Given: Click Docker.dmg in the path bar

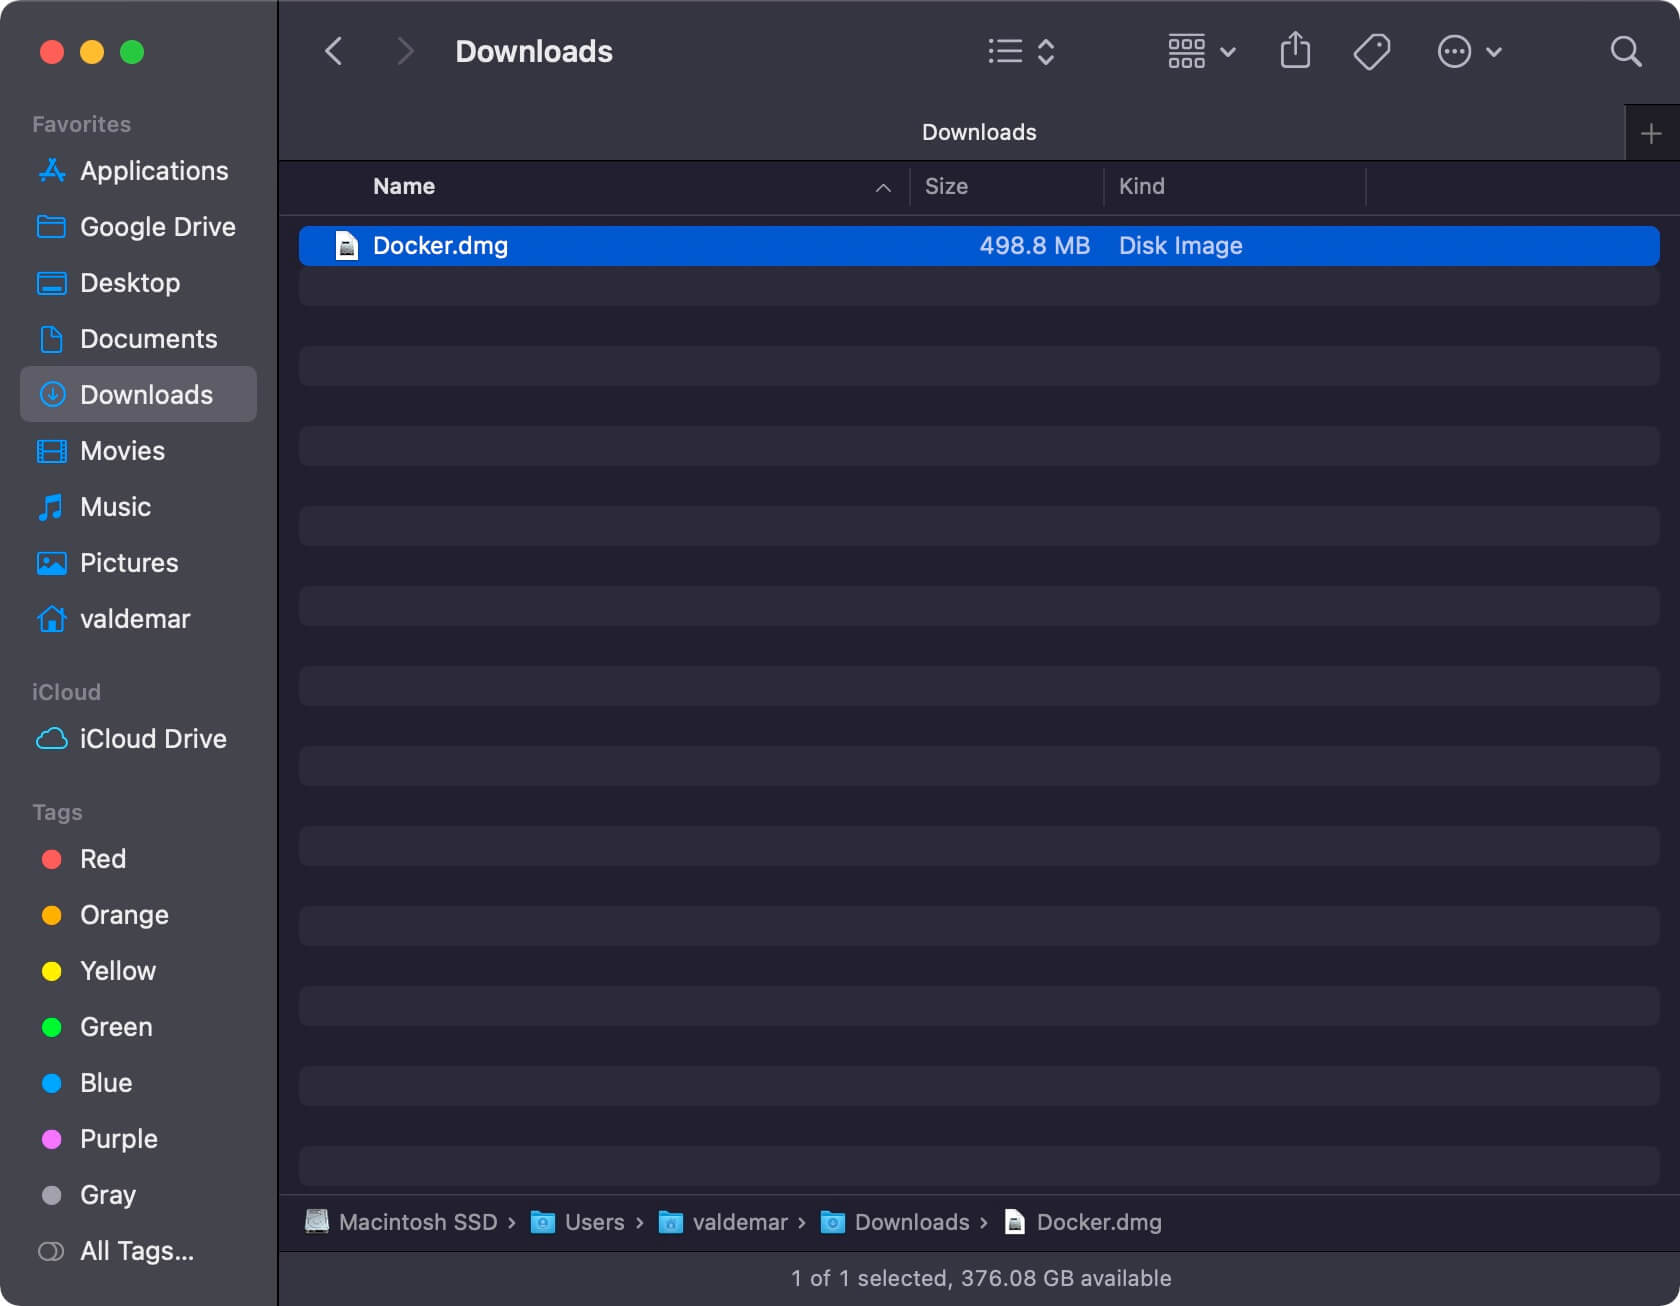Looking at the screenshot, I should coord(1083,1222).
